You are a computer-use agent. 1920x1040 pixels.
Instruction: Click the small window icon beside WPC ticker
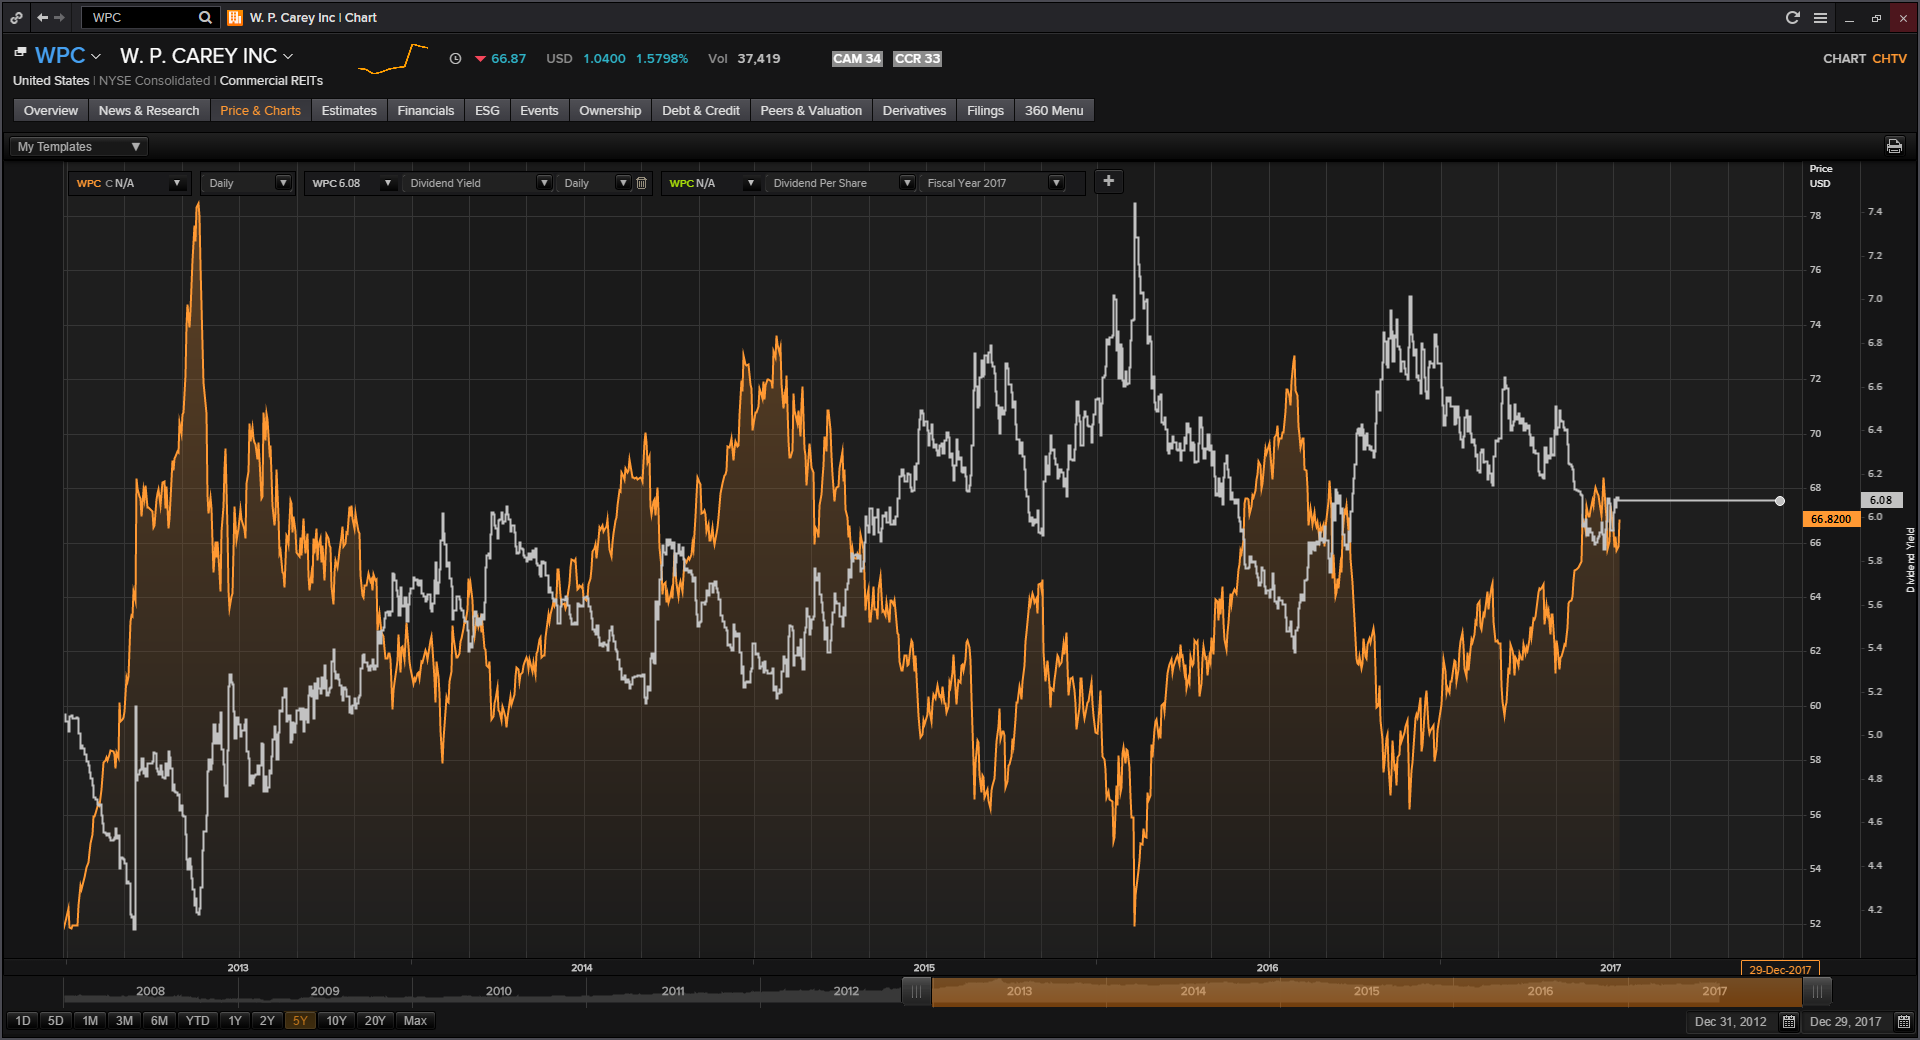click(20, 51)
